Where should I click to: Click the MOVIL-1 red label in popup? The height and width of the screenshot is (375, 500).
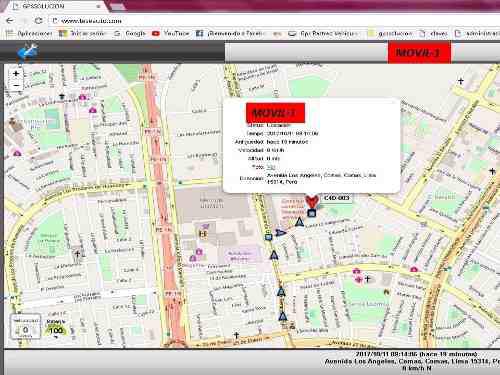[275, 113]
